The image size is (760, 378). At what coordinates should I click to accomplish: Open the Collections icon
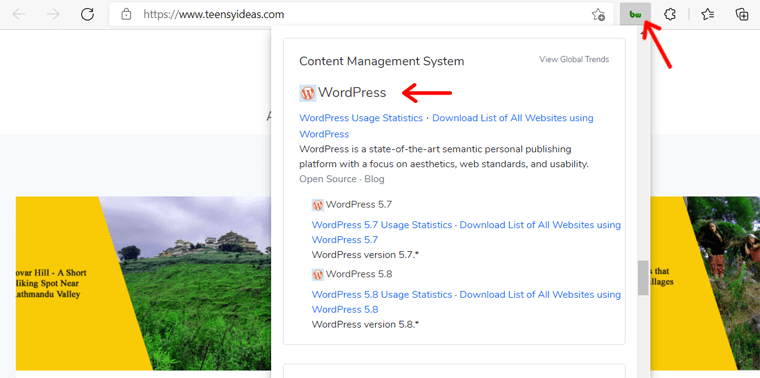point(742,15)
